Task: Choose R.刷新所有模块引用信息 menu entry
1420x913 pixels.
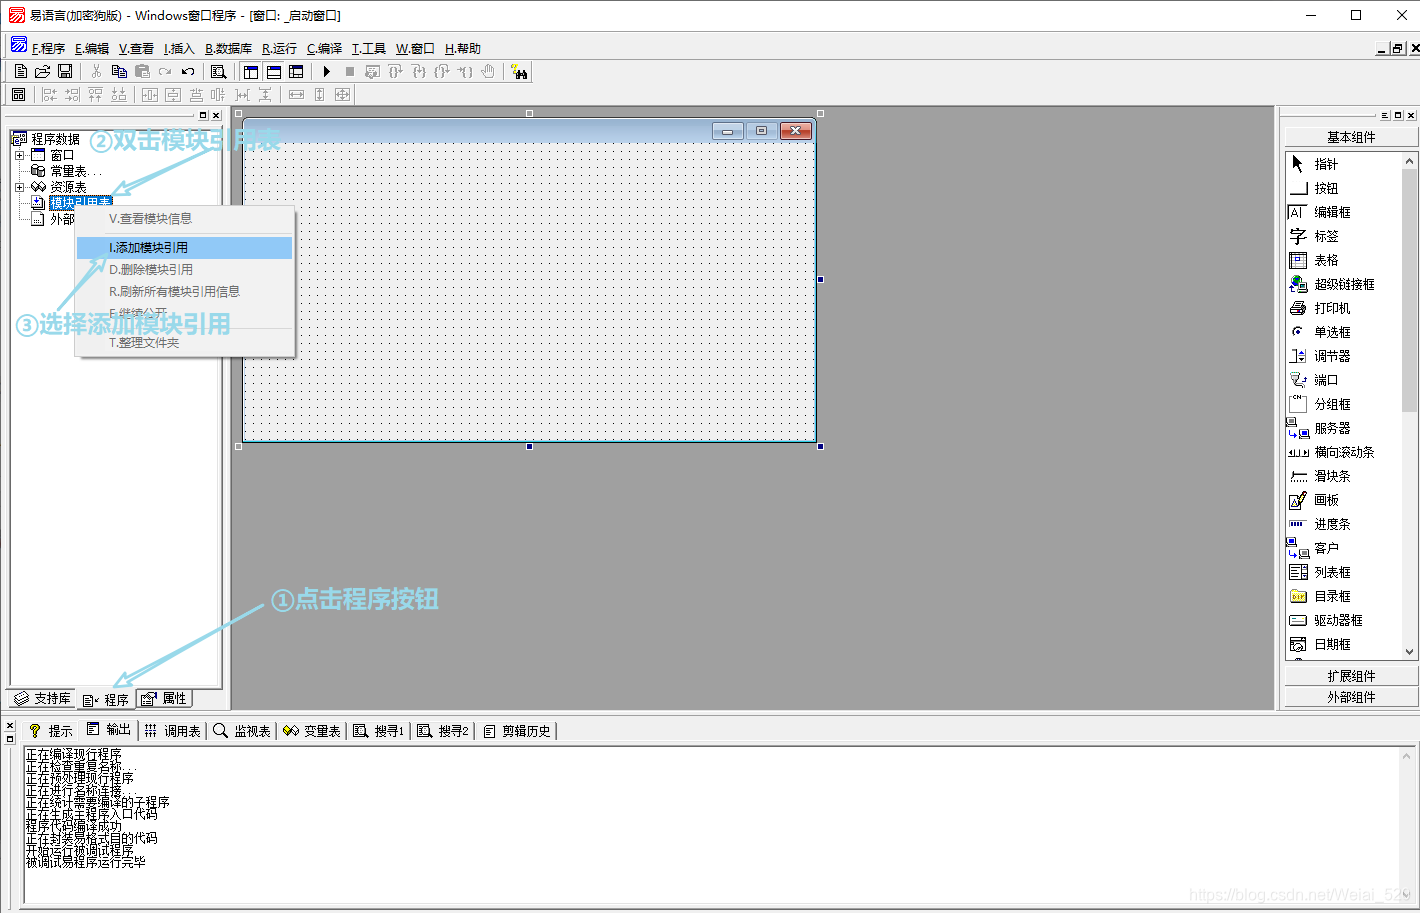Action: 185,291
